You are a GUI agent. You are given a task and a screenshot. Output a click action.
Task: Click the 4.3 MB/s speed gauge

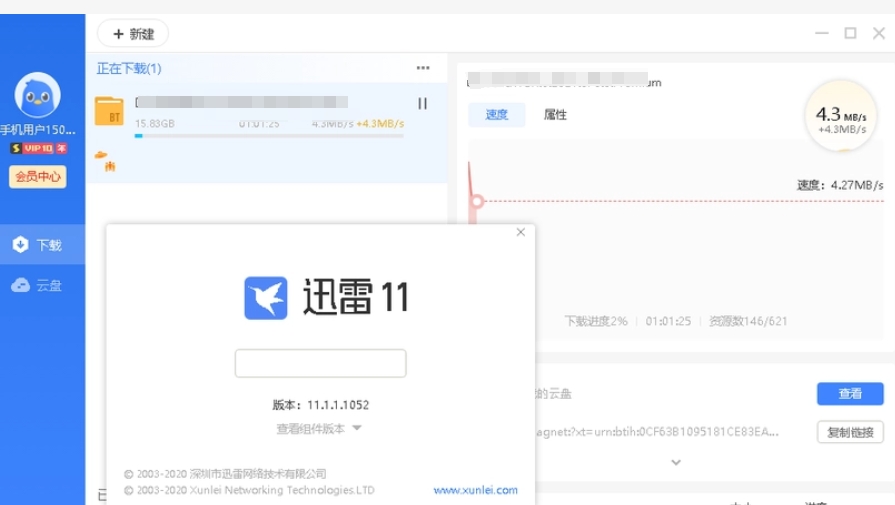[x=841, y=116]
